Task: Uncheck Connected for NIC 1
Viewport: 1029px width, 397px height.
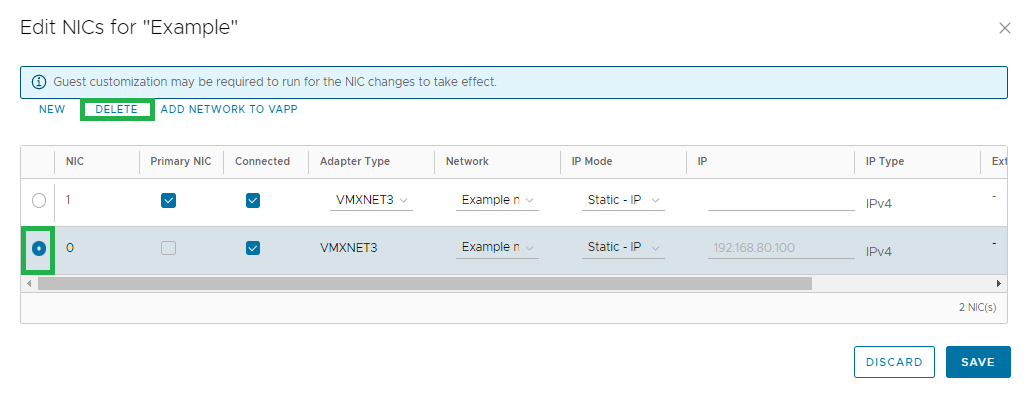Action: (x=253, y=201)
